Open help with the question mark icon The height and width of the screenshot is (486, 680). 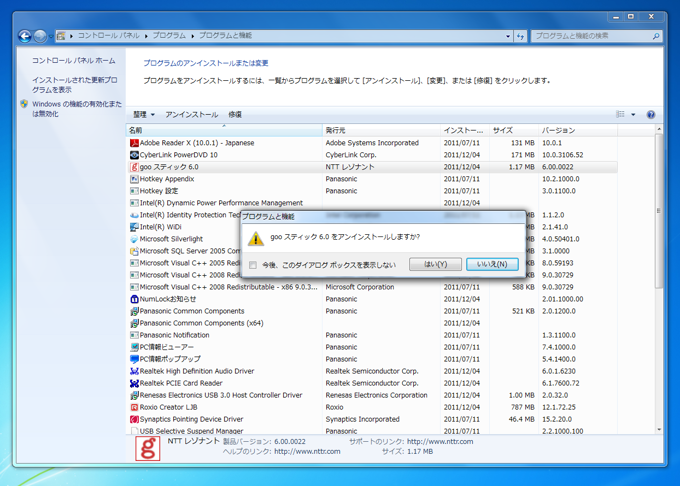(x=651, y=114)
